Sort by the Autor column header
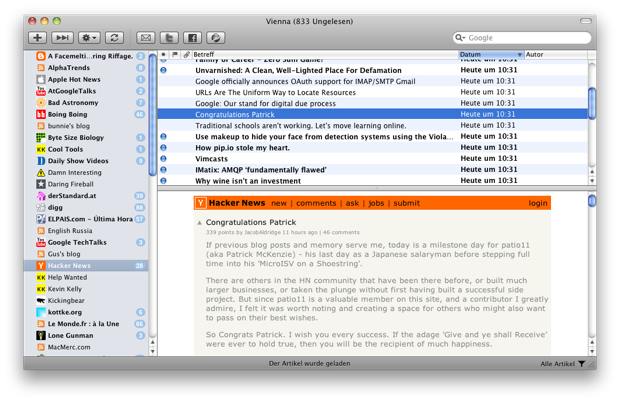The width and height of the screenshot is (620, 402). click(x=556, y=55)
